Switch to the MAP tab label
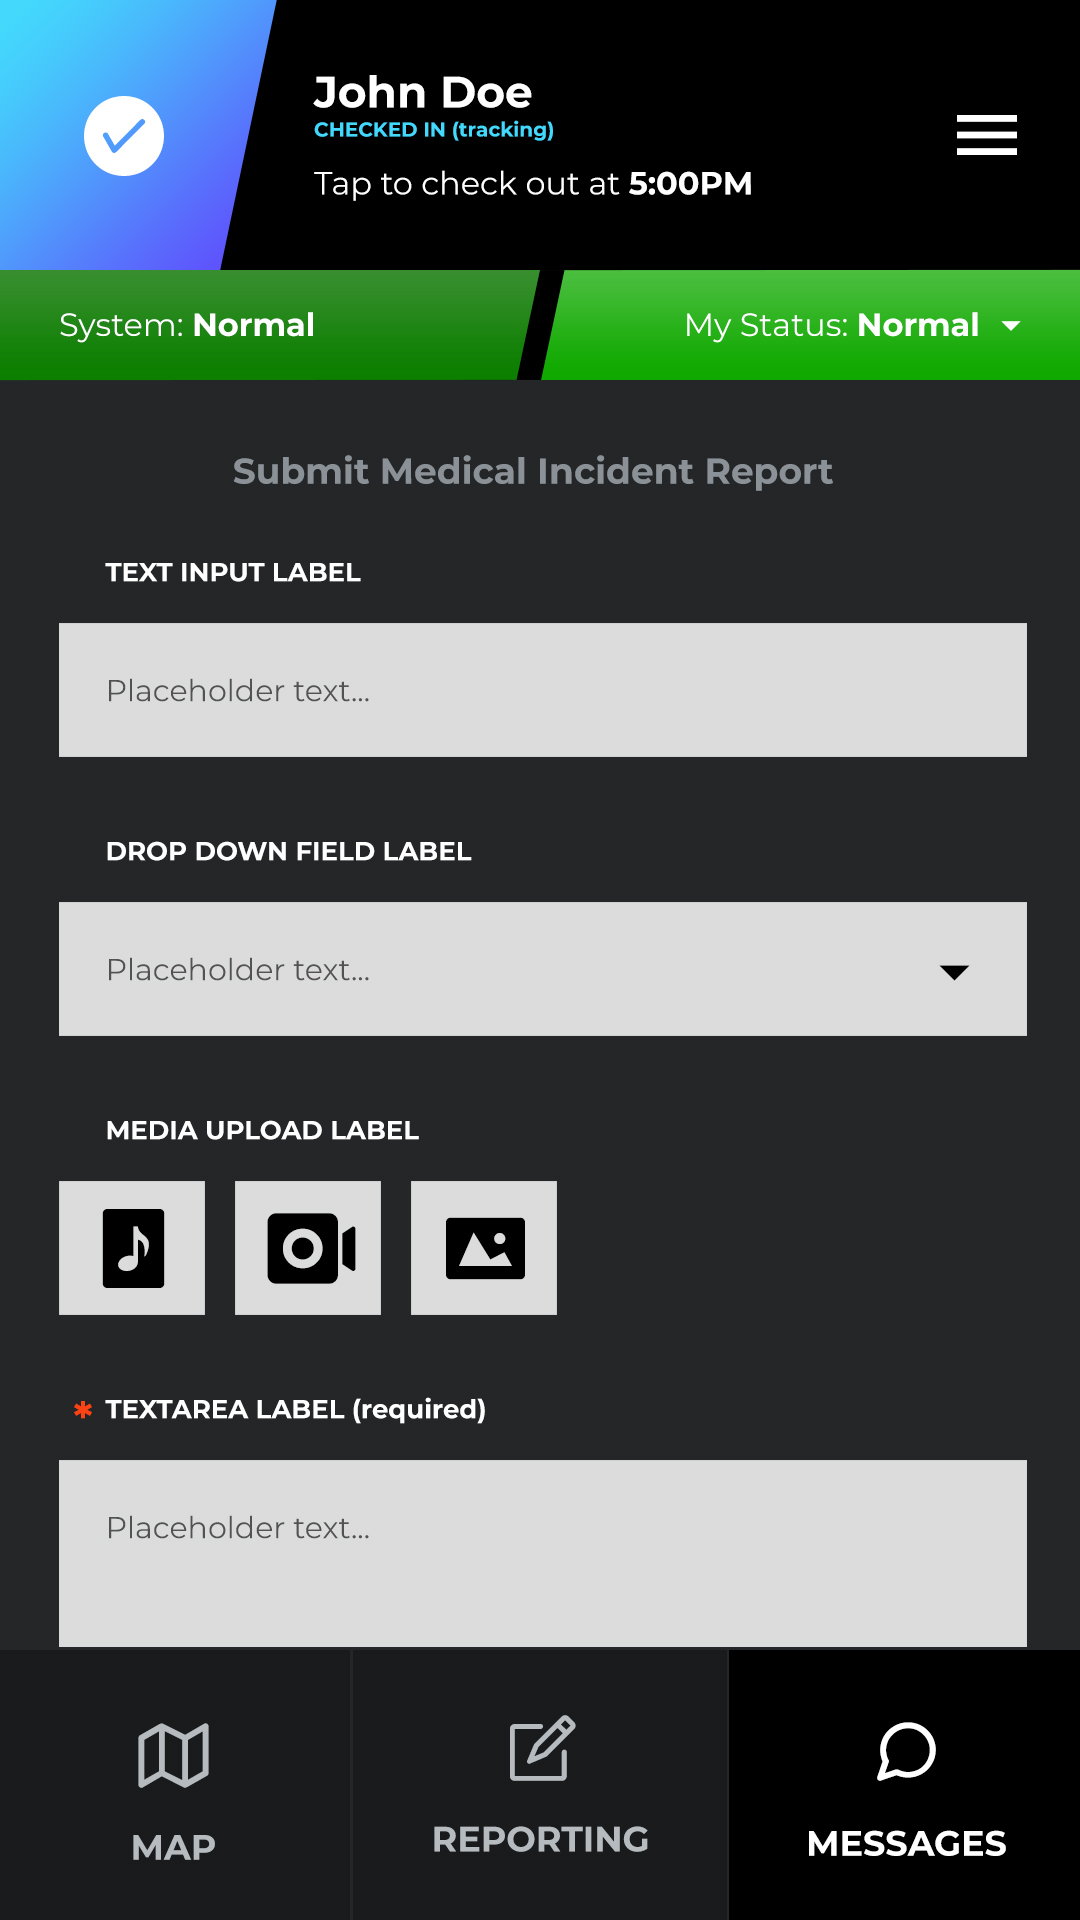 [x=173, y=1847]
